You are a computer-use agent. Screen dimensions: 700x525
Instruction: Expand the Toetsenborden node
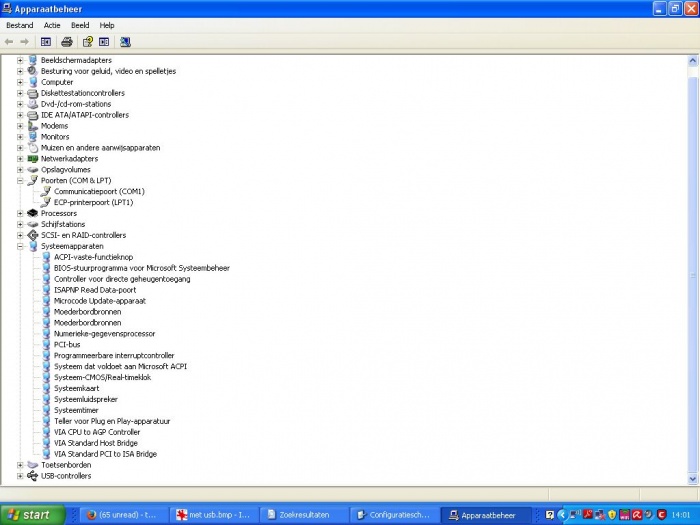click(x=20, y=465)
